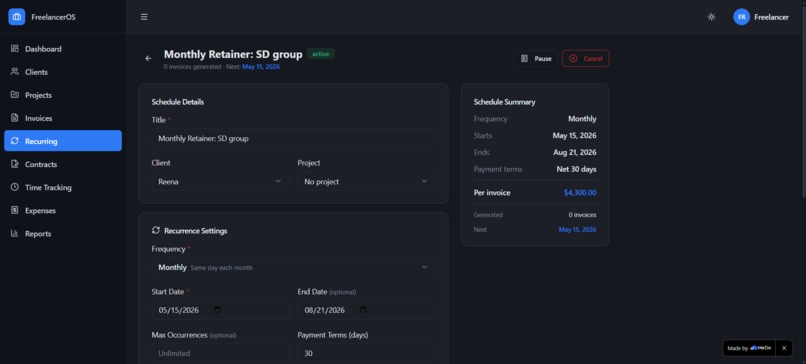
Task: Click the FreelancerOS briefcase logo icon
Action: (x=16, y=17)
